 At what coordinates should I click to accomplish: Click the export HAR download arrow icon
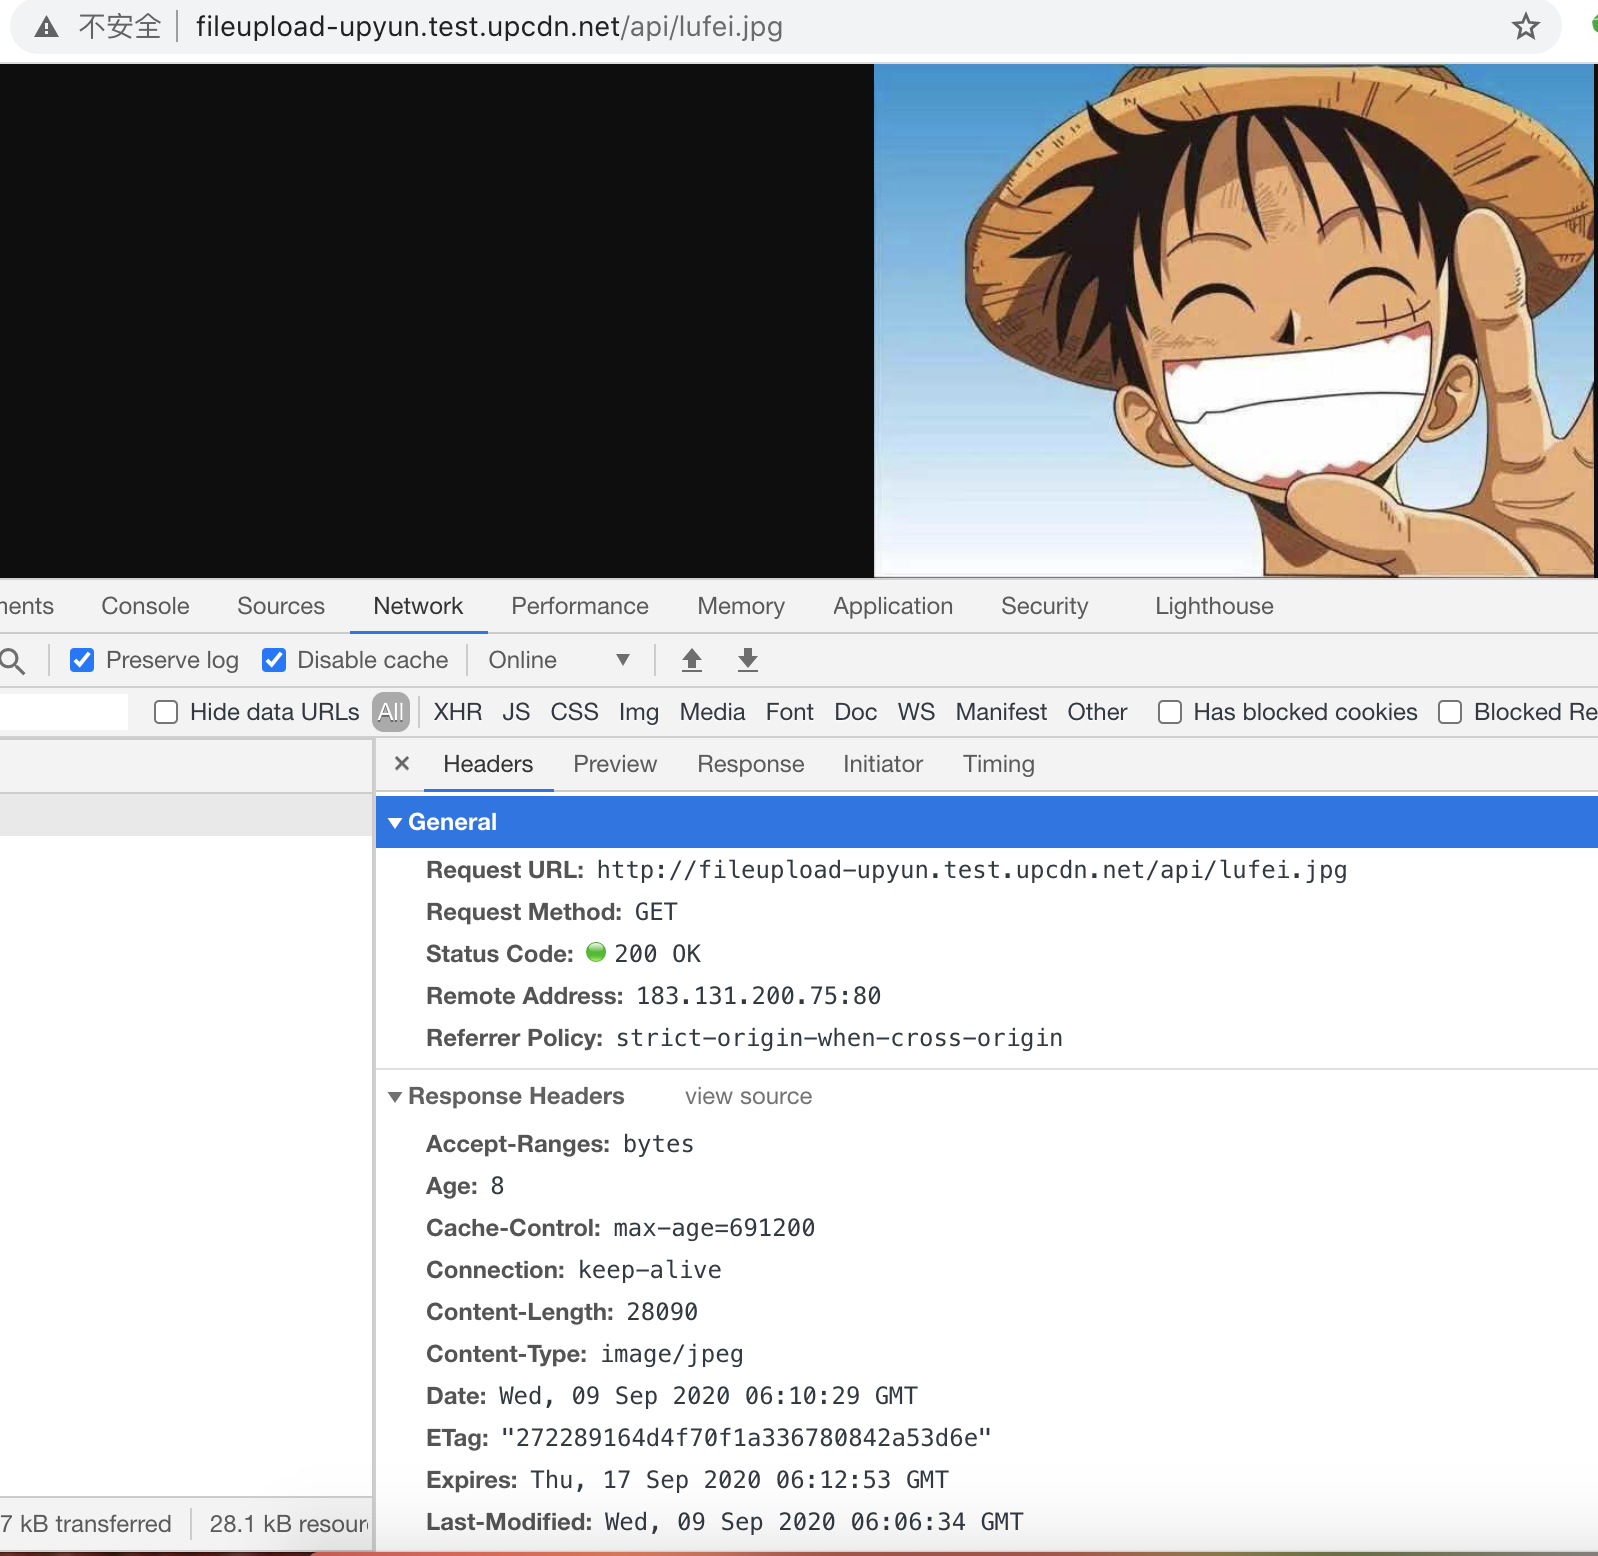pyautogui.click(x=748, y=660)
